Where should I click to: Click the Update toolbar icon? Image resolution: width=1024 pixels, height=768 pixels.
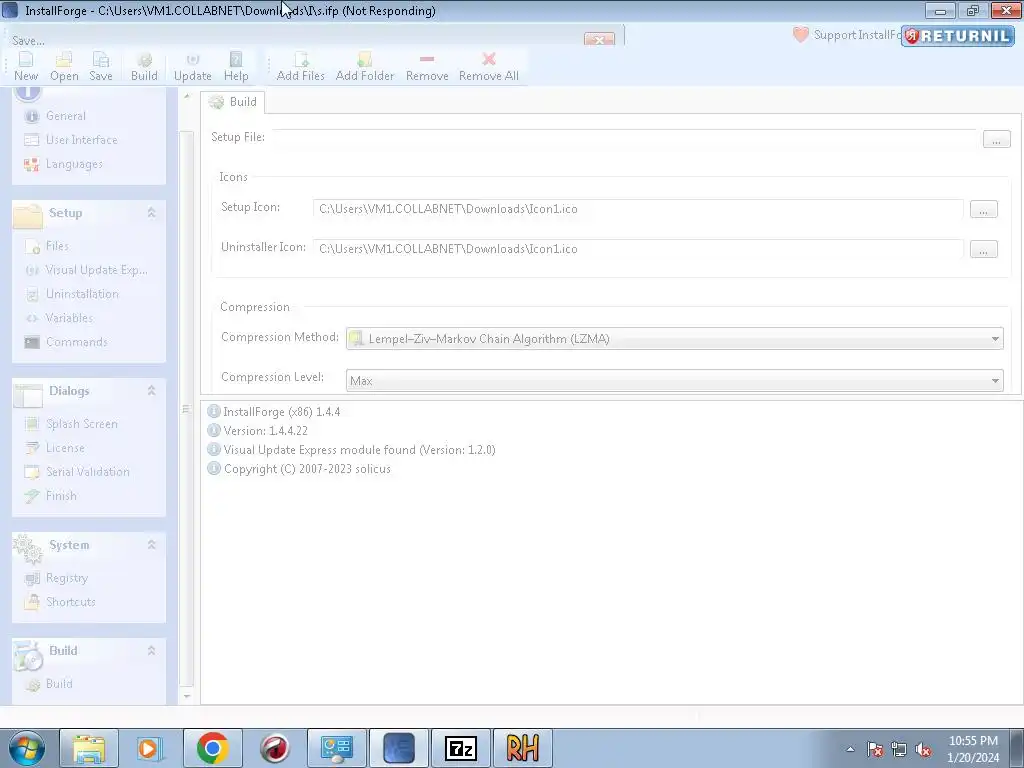193,67
